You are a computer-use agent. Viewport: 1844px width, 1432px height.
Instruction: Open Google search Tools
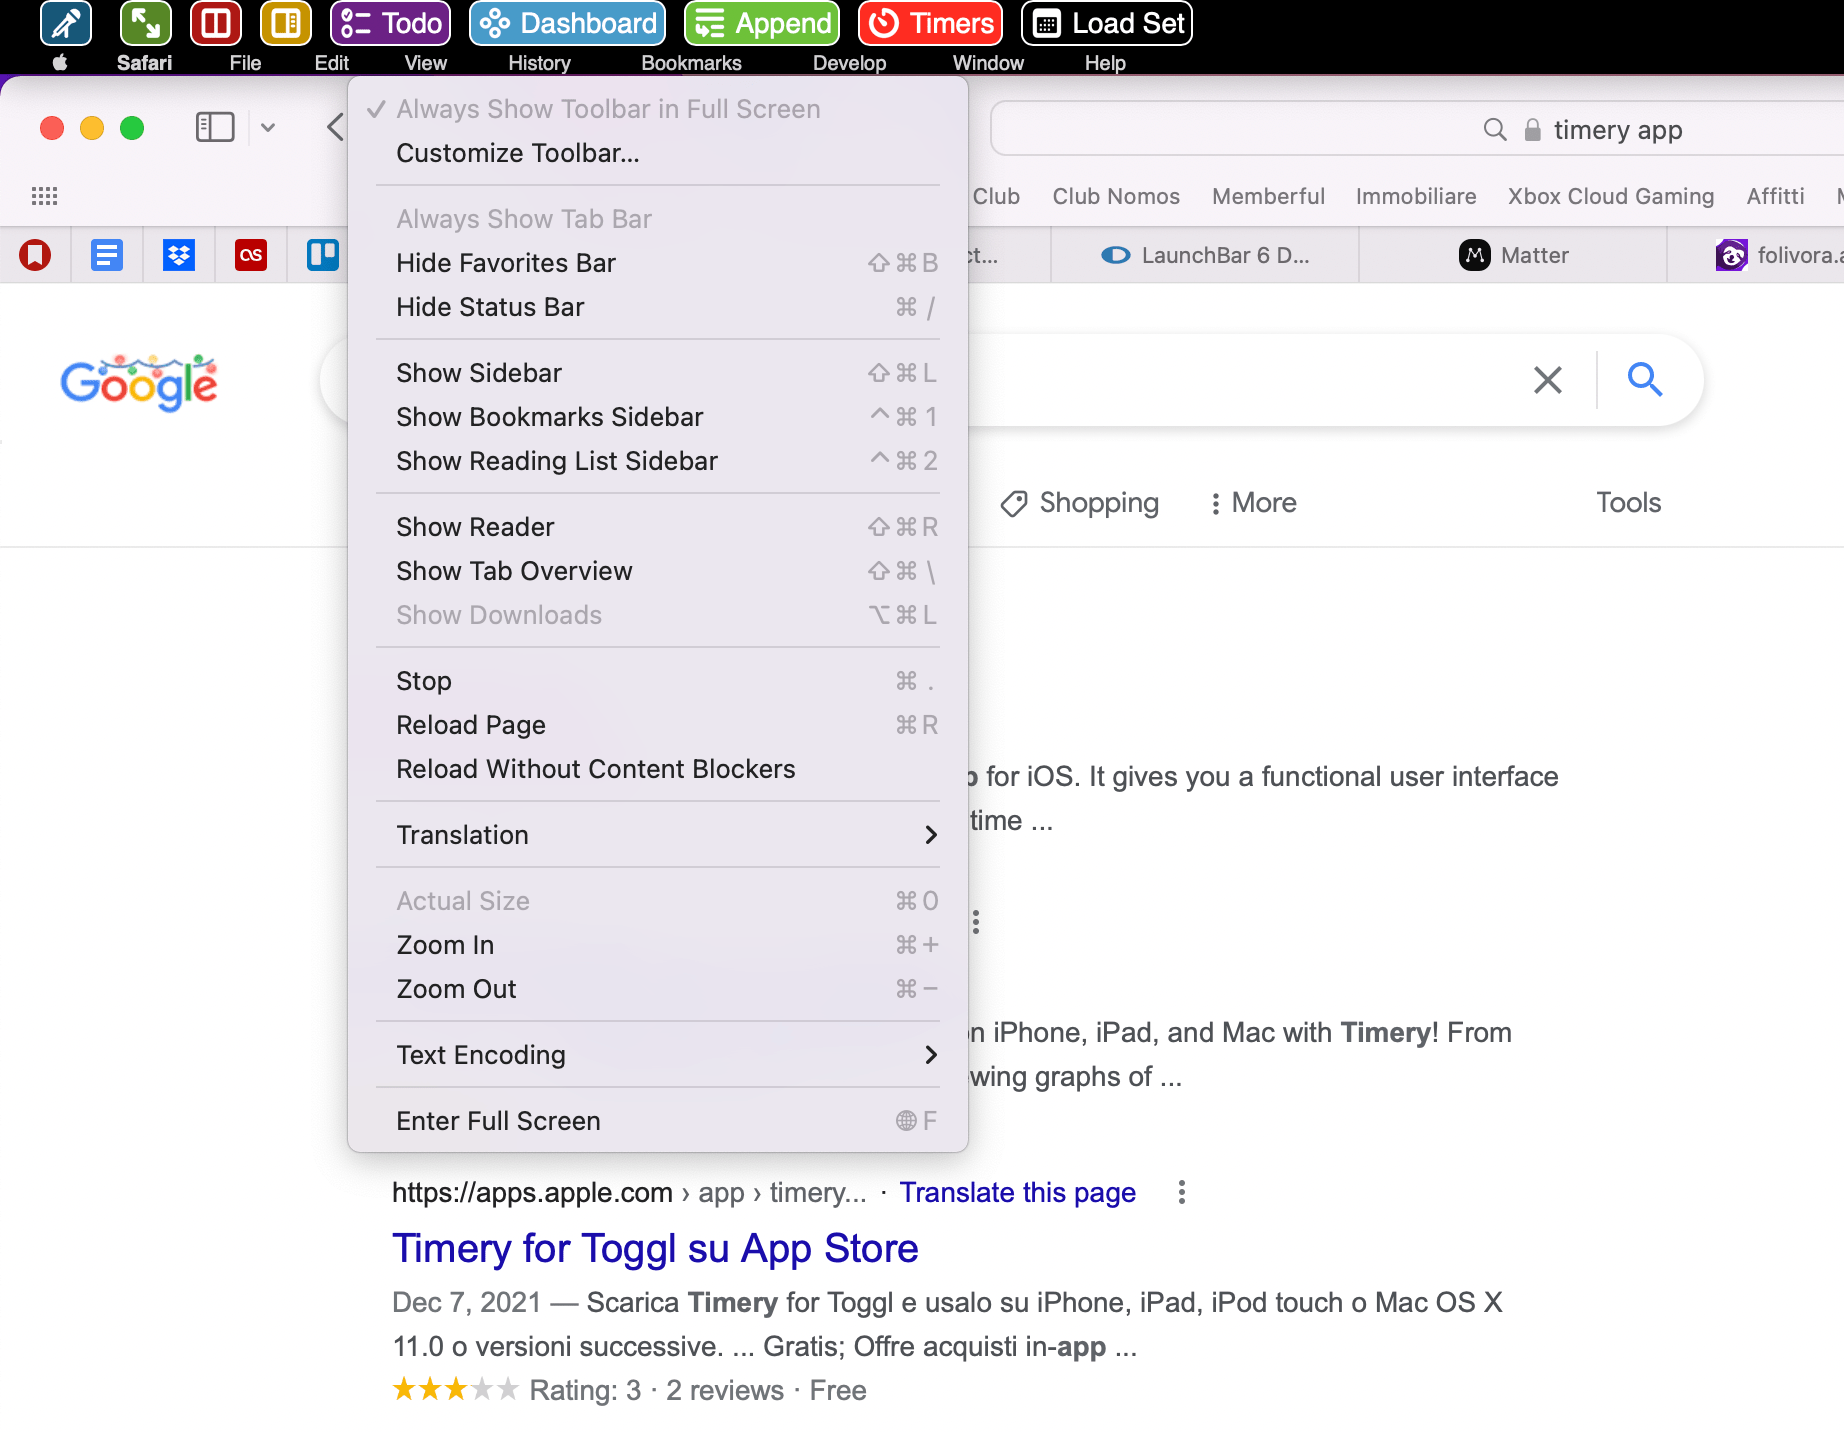point(1628,503)
